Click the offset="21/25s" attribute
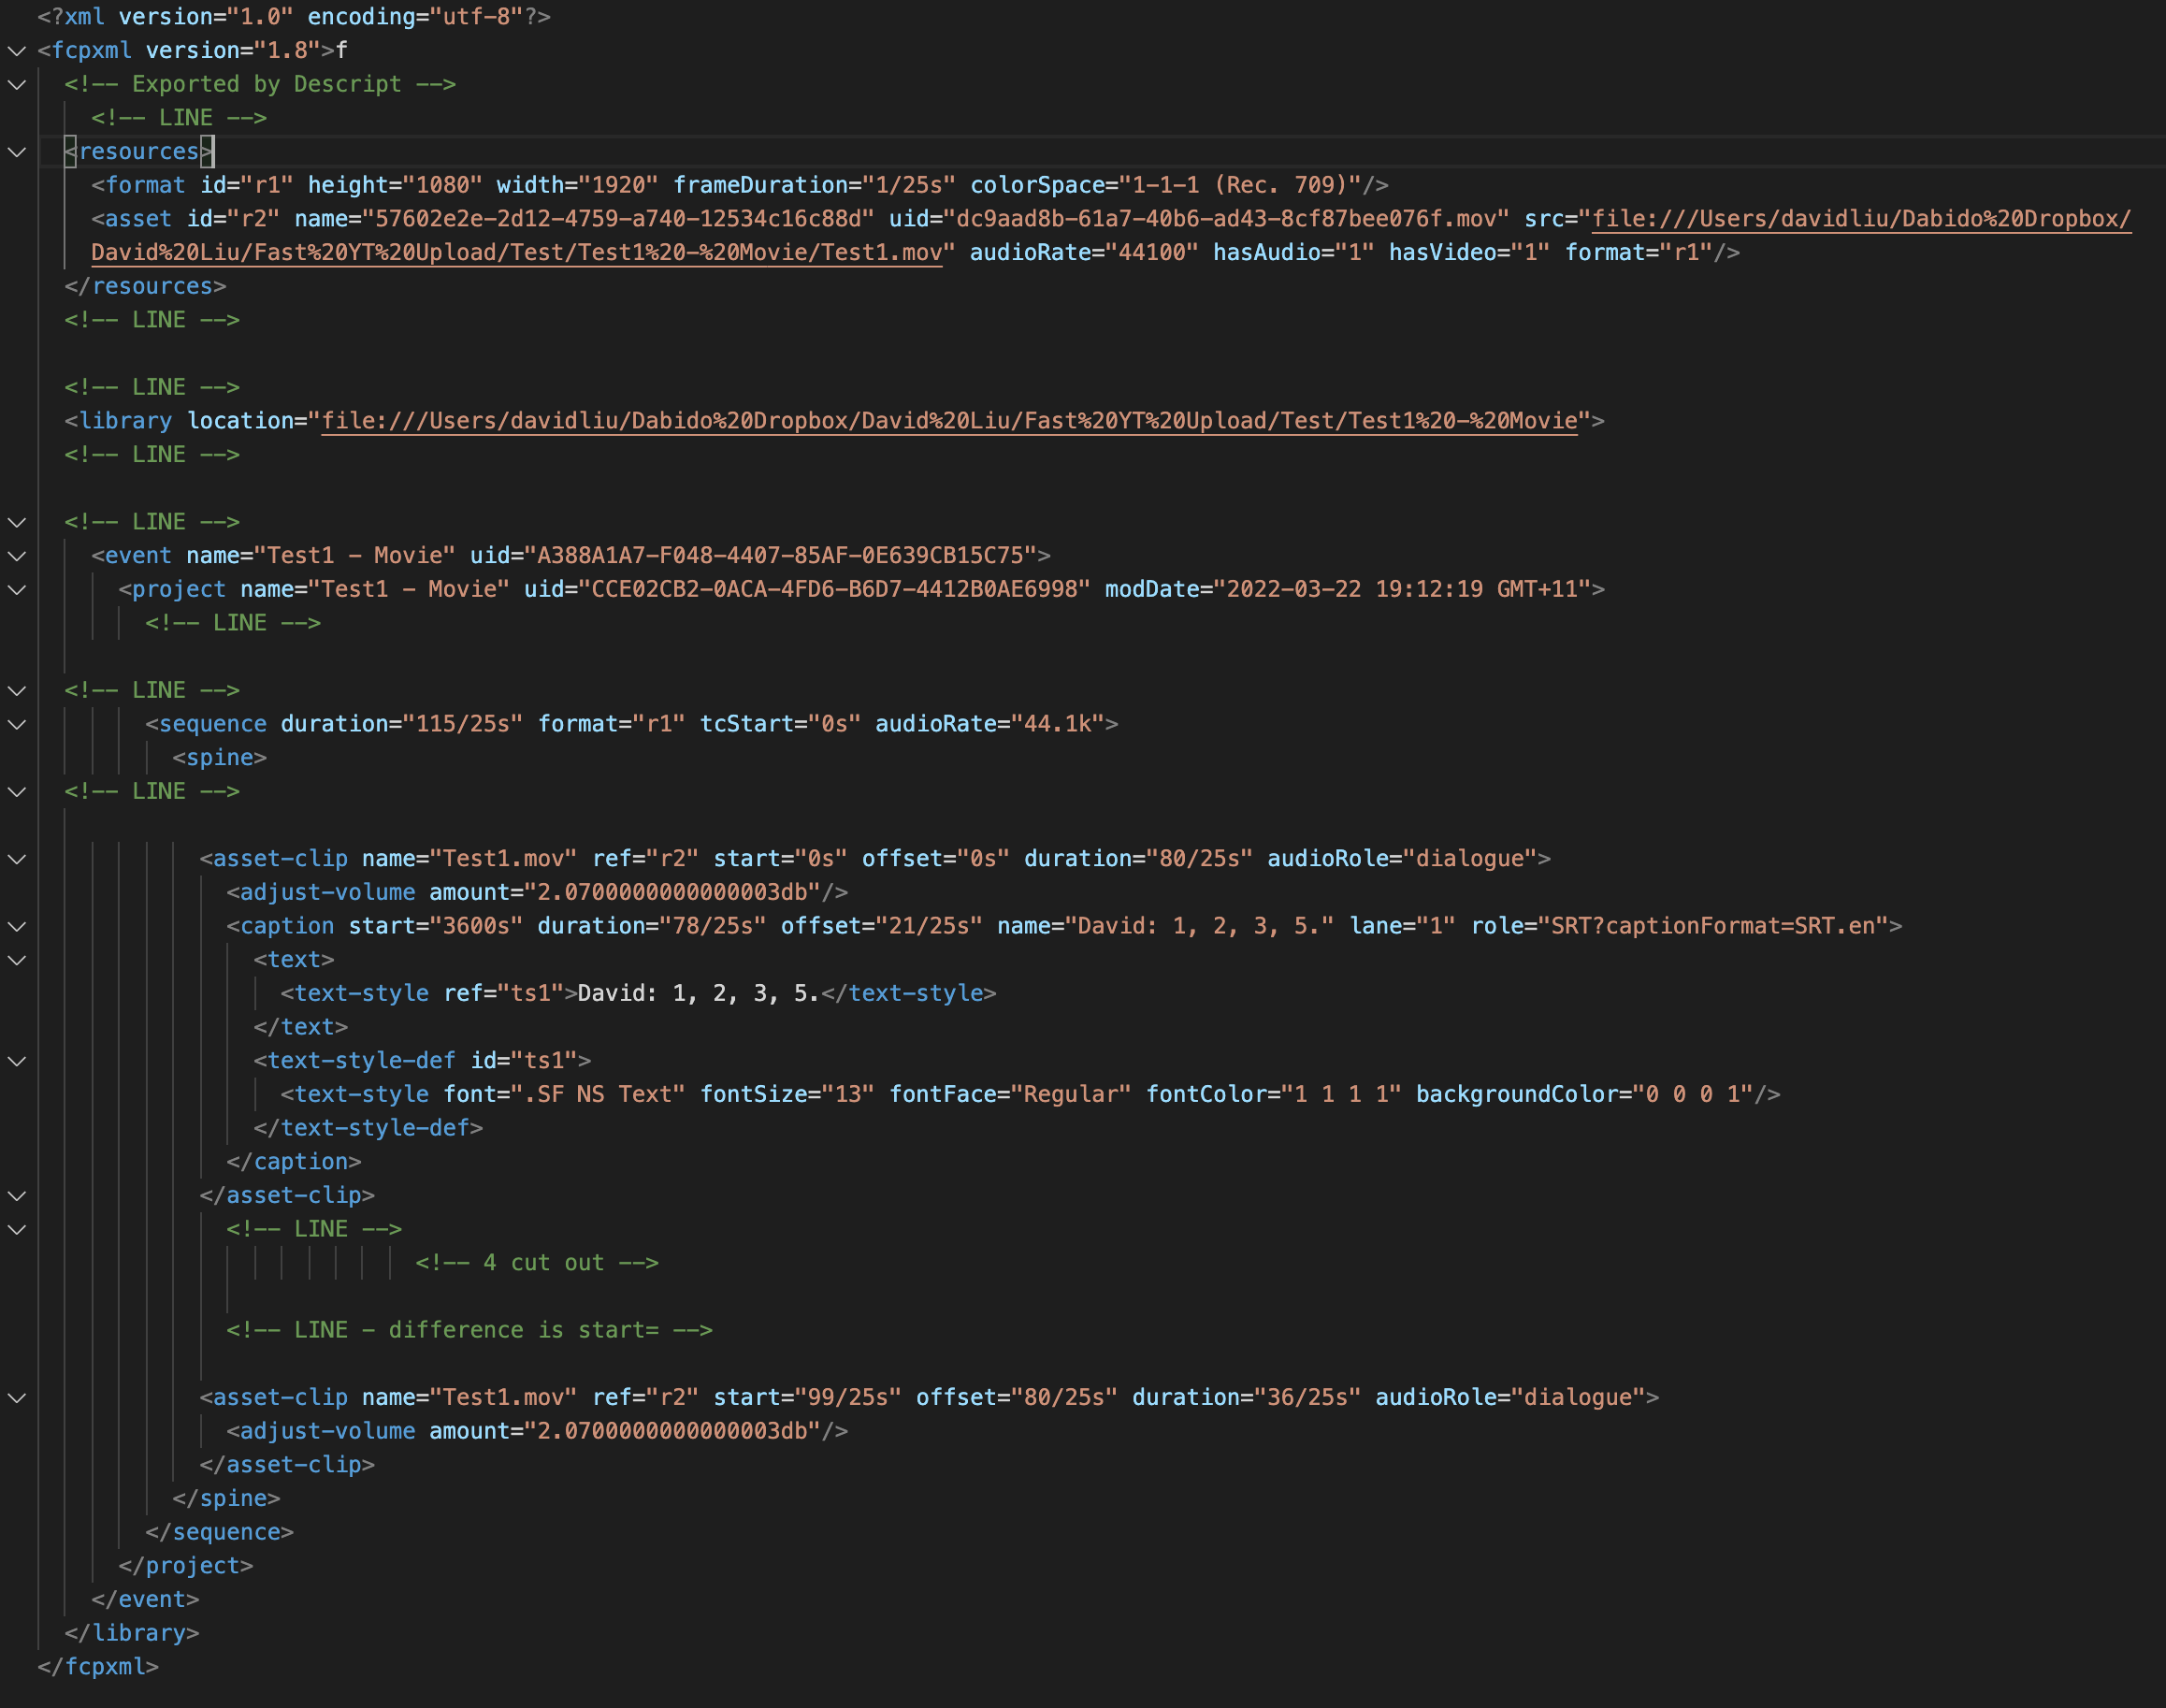This screenshot has height=1708, width=2166. 881,926
